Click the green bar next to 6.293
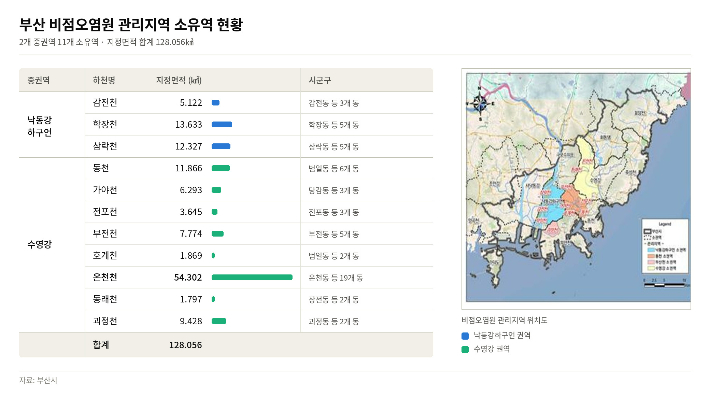Viewport: 710px width, 399px height. (216, 190)
